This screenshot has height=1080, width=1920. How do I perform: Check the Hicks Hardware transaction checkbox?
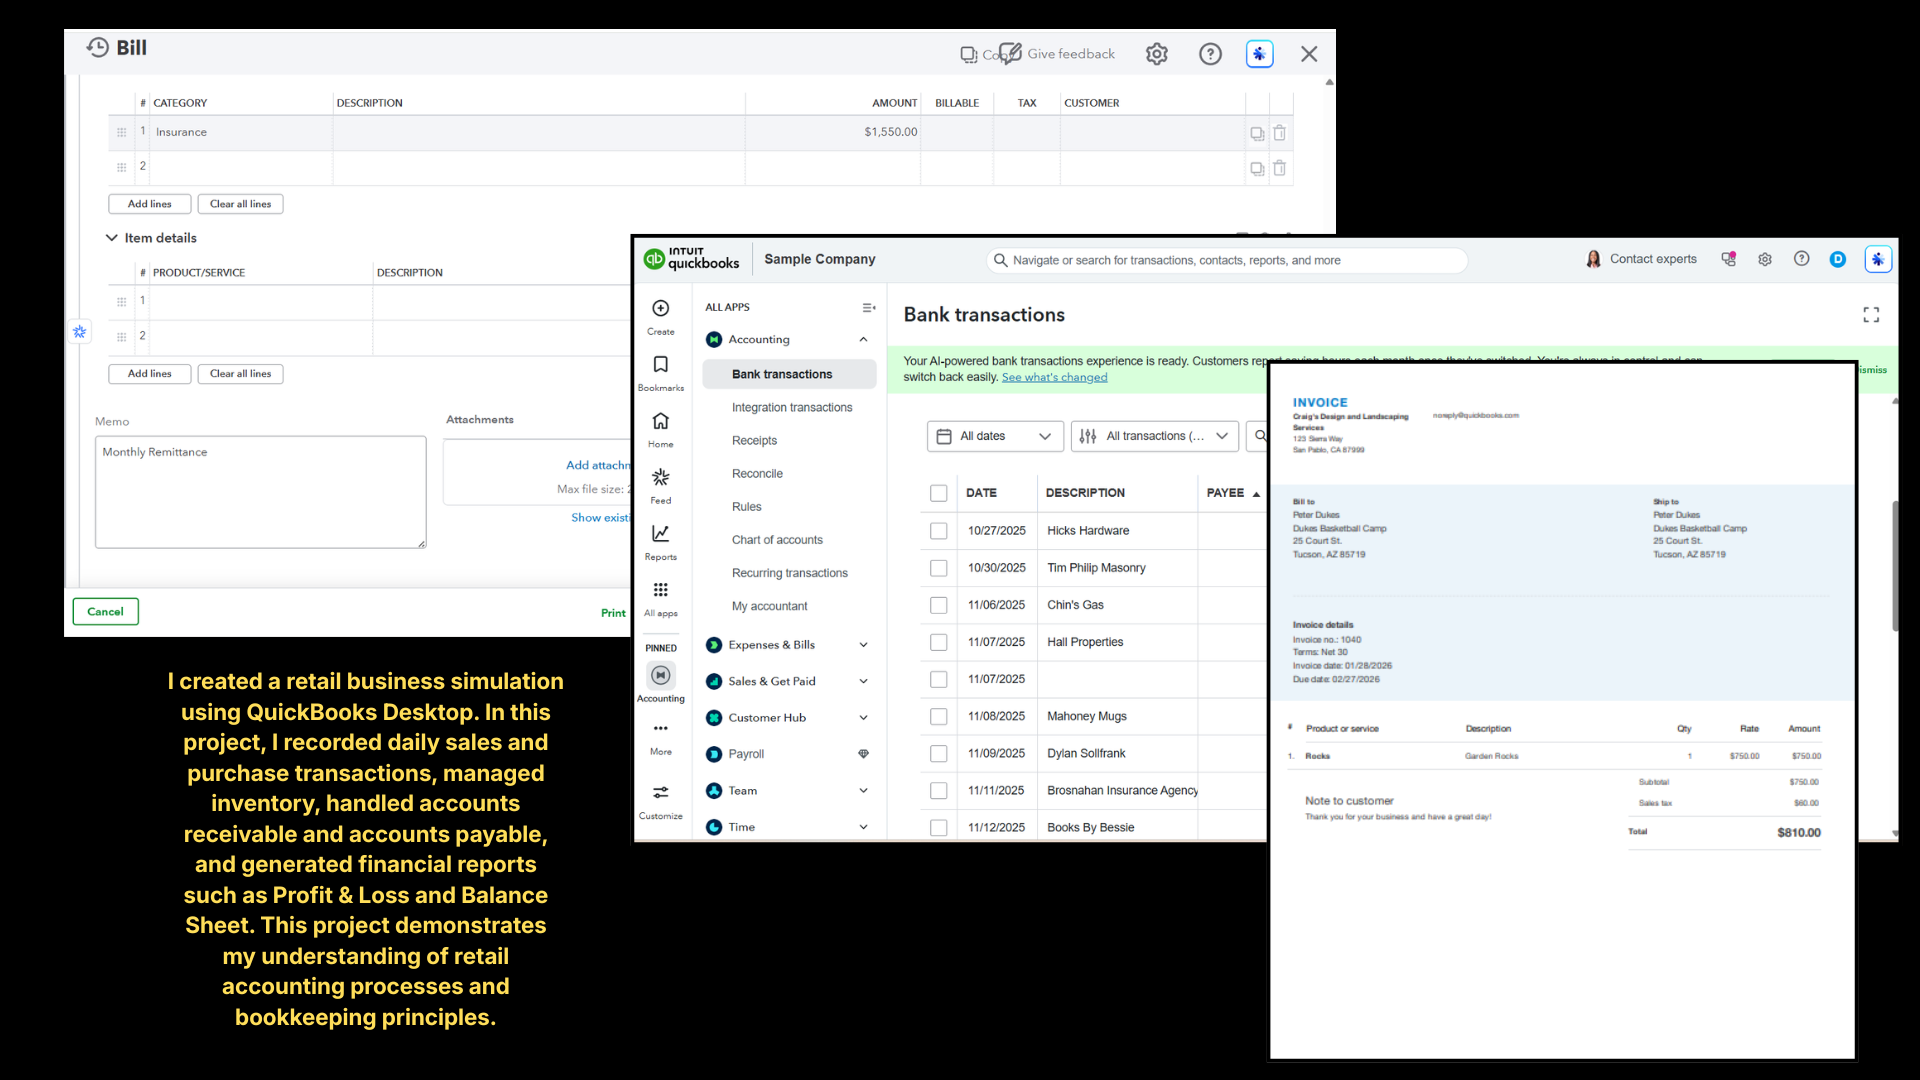pos(938,531)
